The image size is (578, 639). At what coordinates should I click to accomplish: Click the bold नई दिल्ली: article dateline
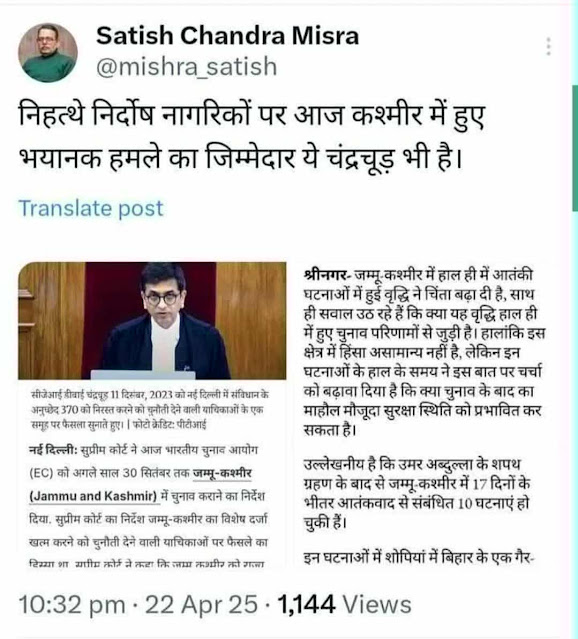pos(53,450)
